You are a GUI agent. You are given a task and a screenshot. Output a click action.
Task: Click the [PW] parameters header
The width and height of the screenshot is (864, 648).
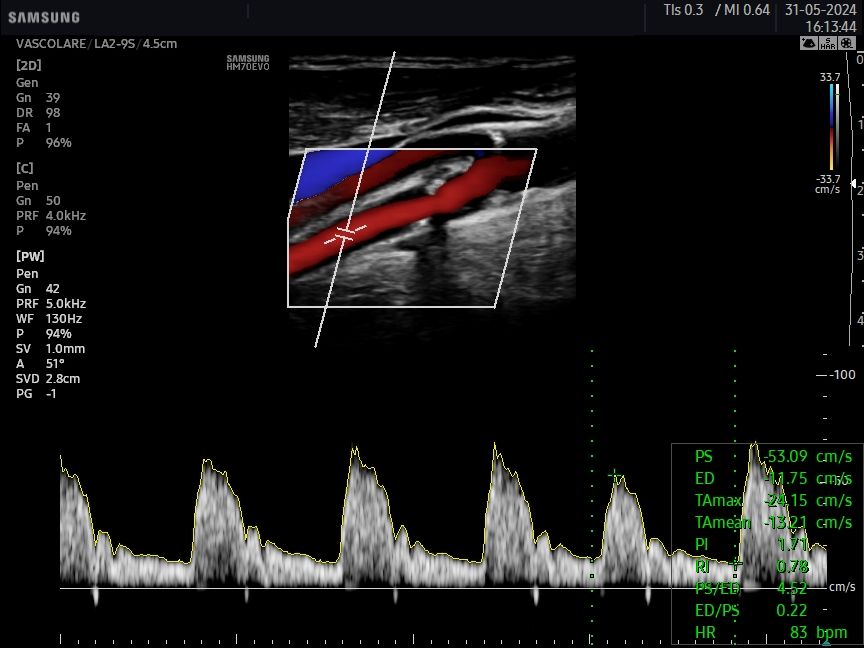coord(30,257)
